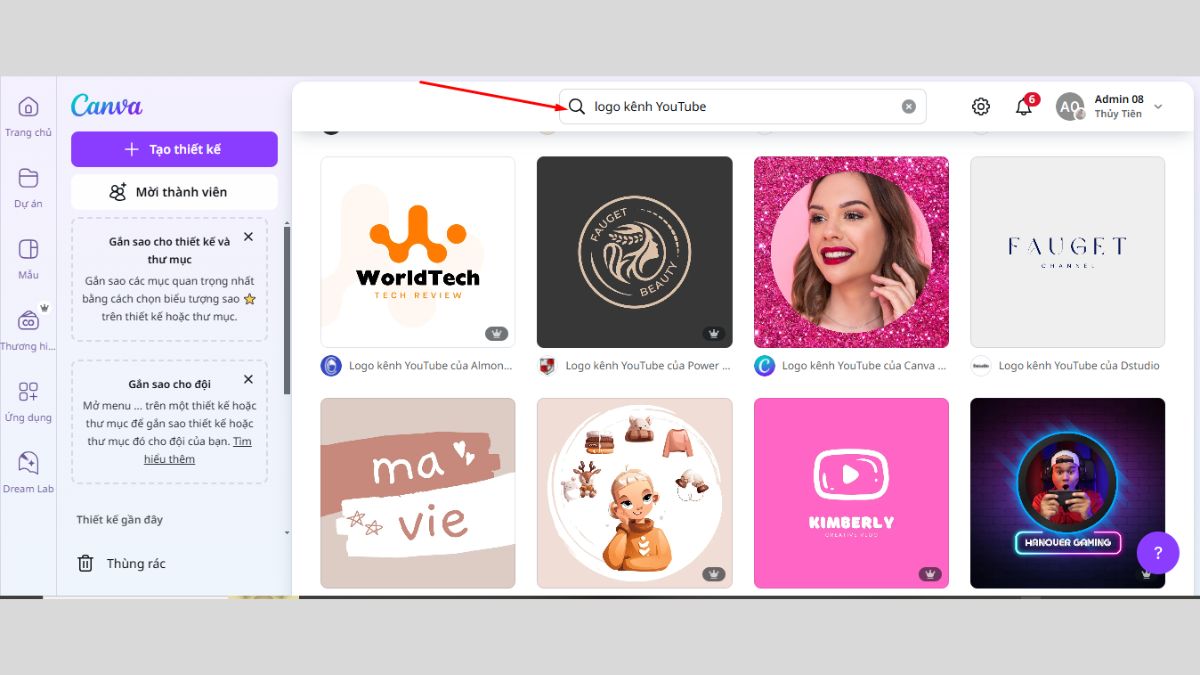
Task: Open notifications bell icon
Action: point(1024,107)
